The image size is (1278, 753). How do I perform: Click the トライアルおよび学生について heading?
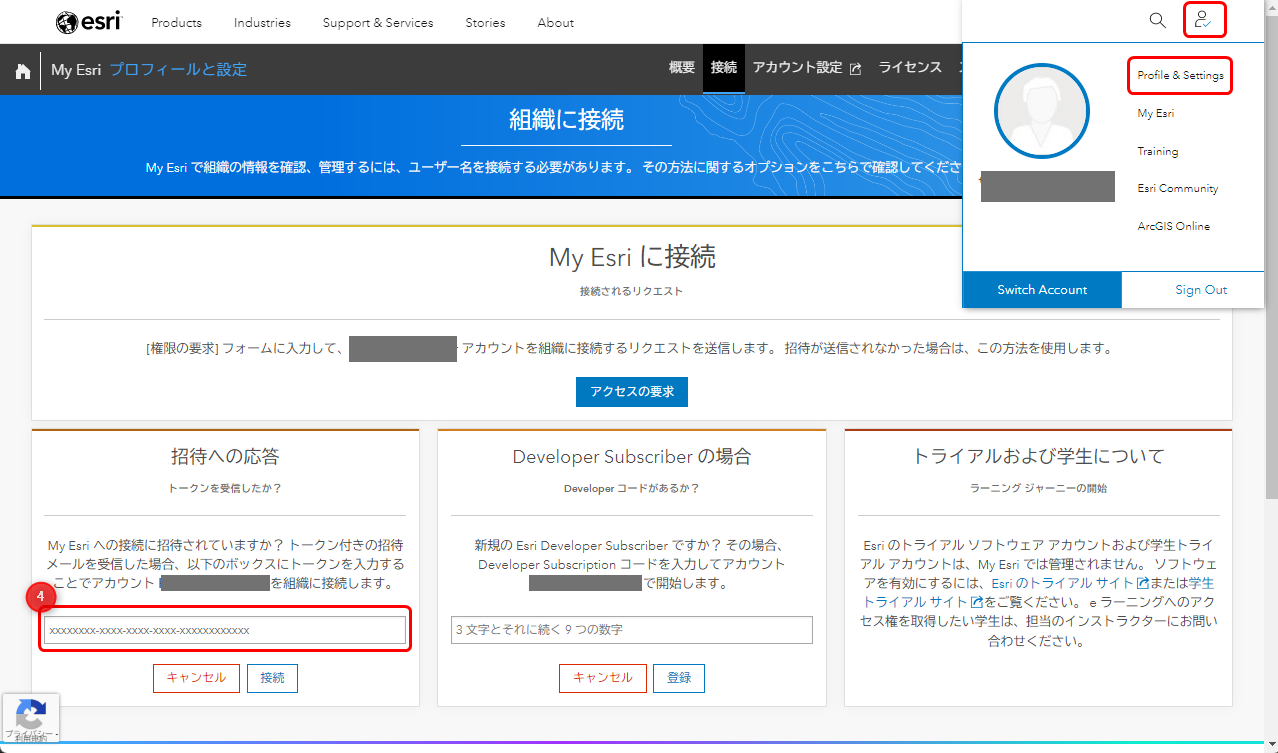coord(1039,457)
